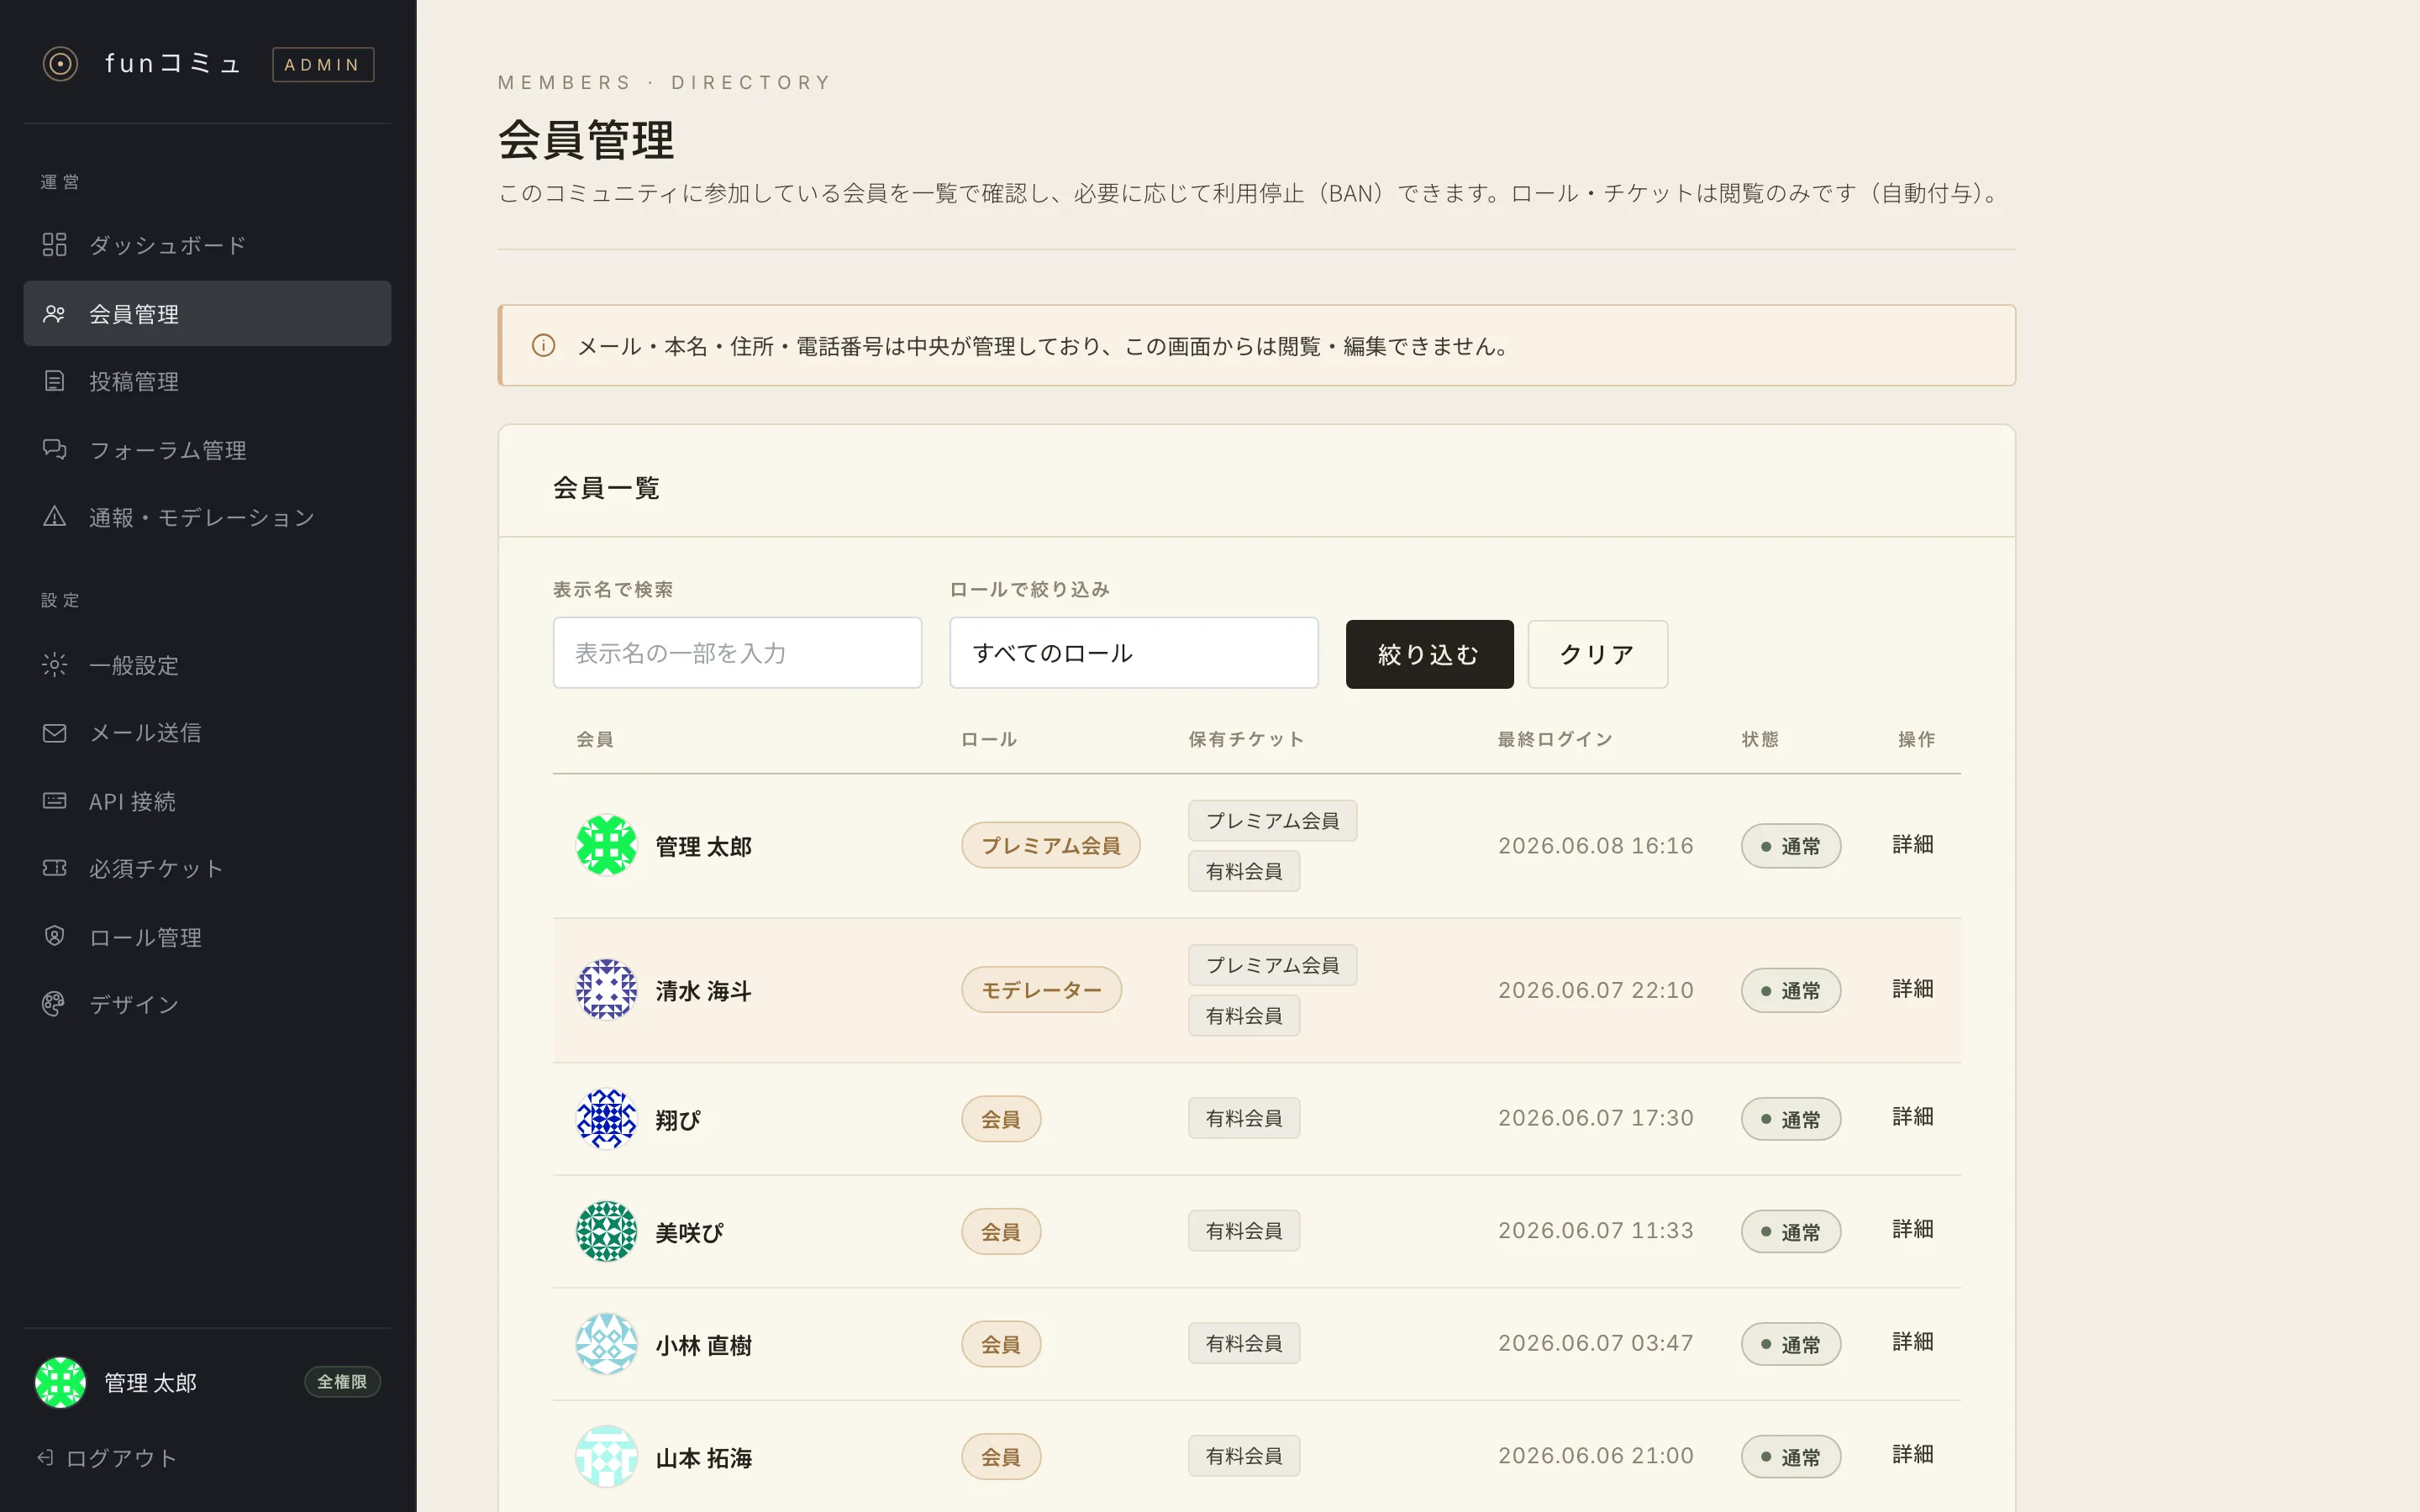Go to ロール管理 page
2420x1512 pixels.
[x=207, y=936]
